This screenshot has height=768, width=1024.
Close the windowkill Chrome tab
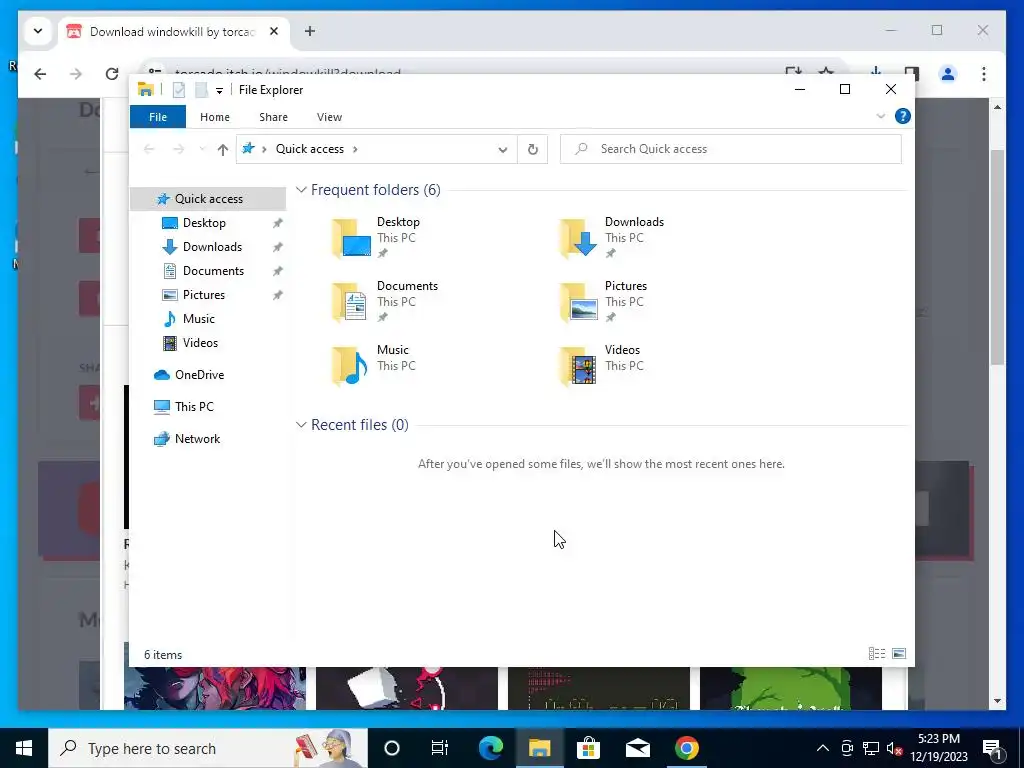tap(274, 31)
